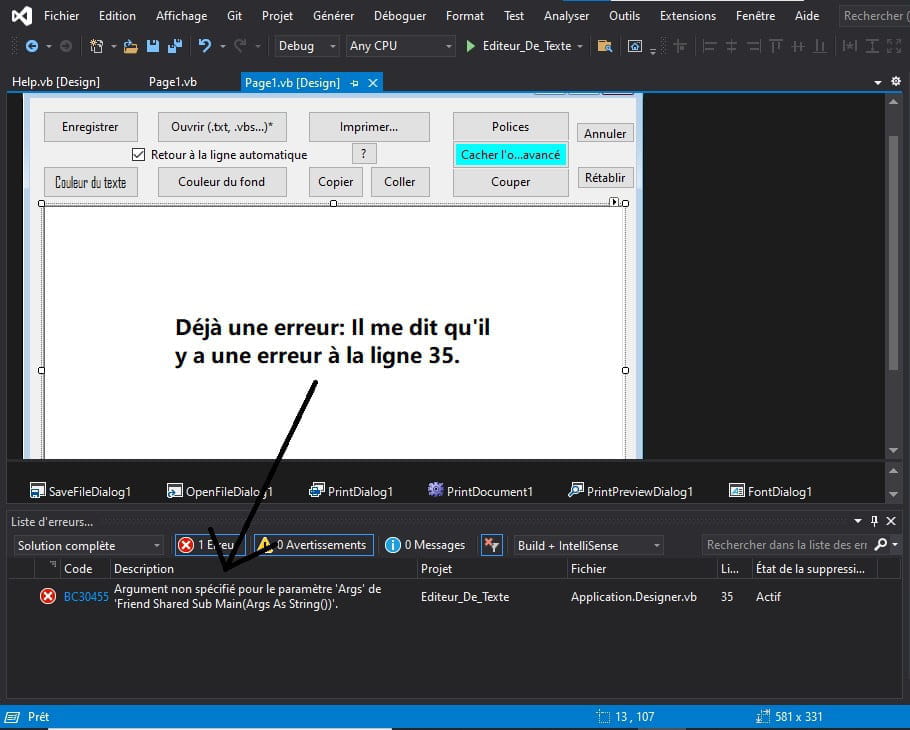Click the make same width icon

[850, 45]
